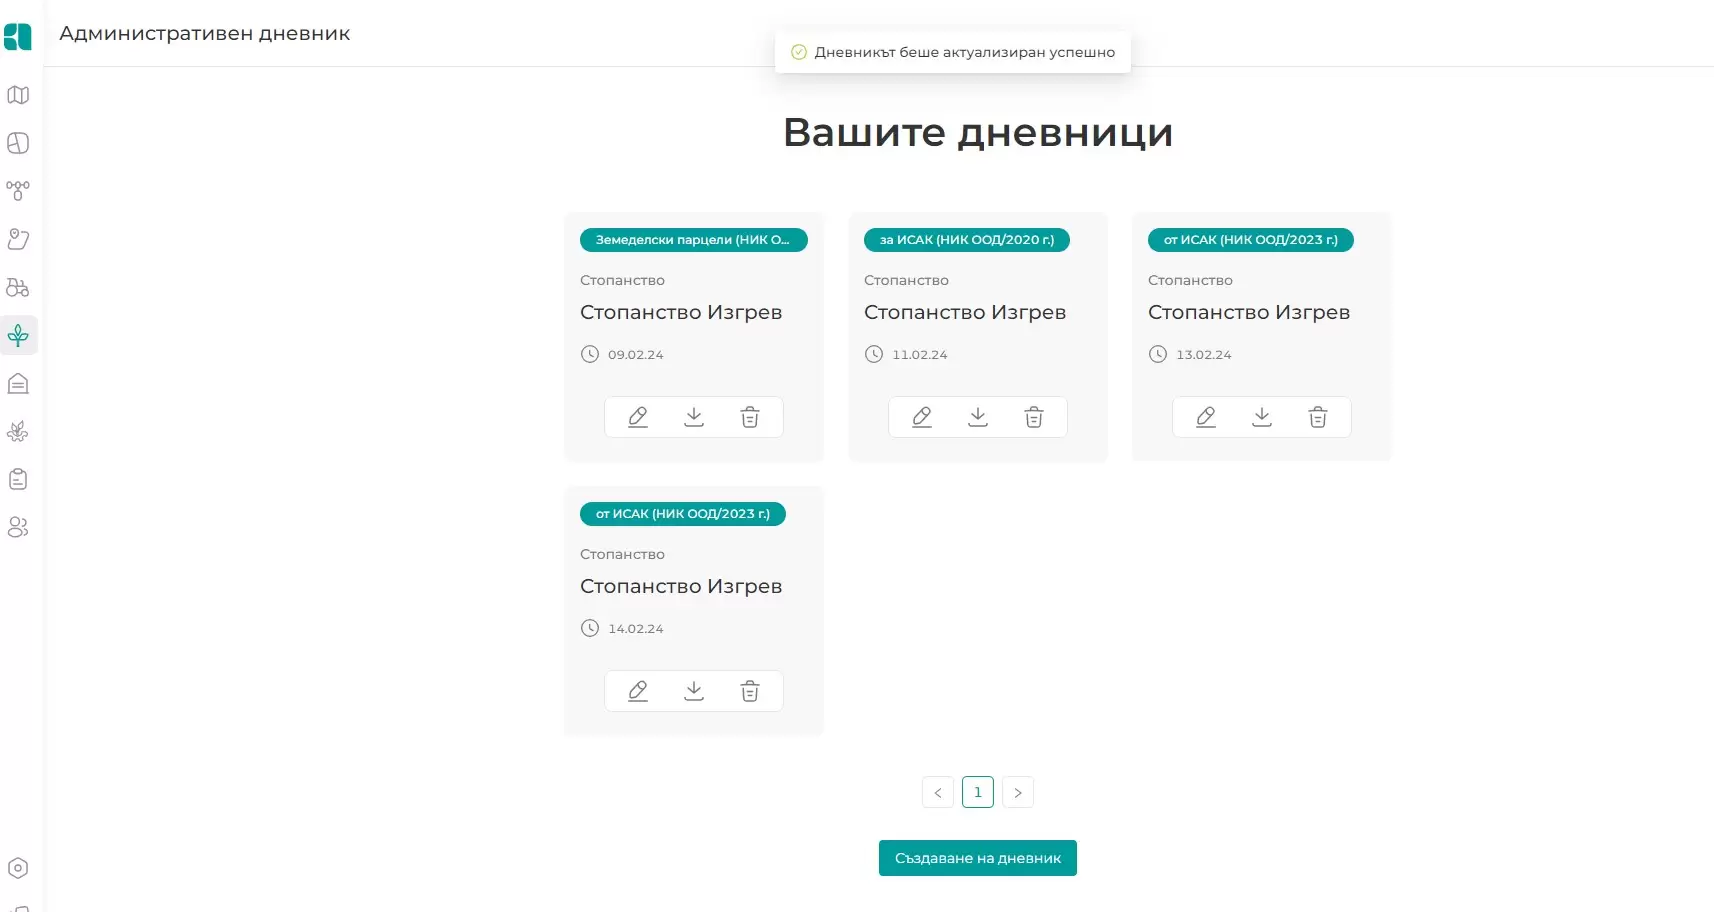Click the Вашите дневници heading
This screenshot has height=912, width=1714.
pos(978,132)
